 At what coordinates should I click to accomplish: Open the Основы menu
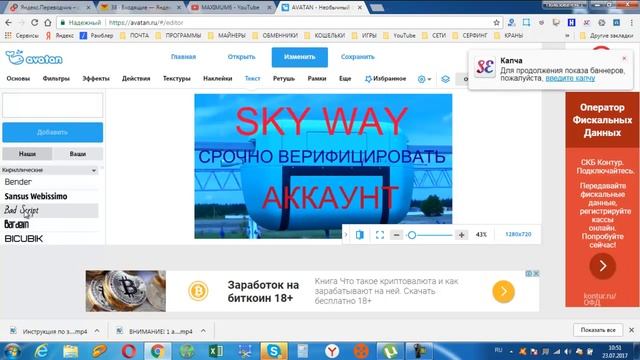[18, 78]
